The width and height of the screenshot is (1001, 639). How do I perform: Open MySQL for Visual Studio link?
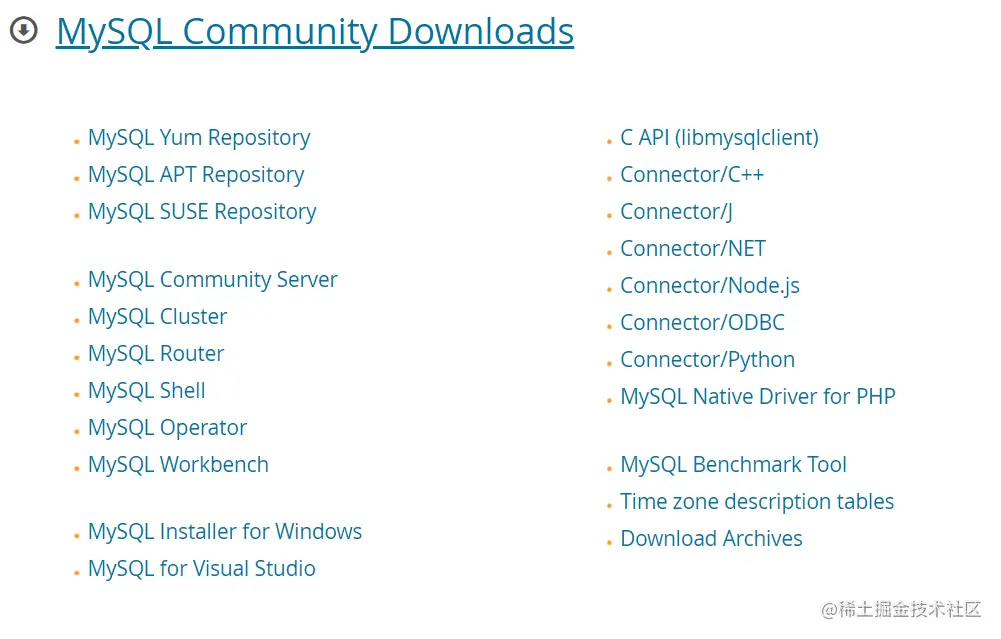pyautogui.click(x=202, y=569)
